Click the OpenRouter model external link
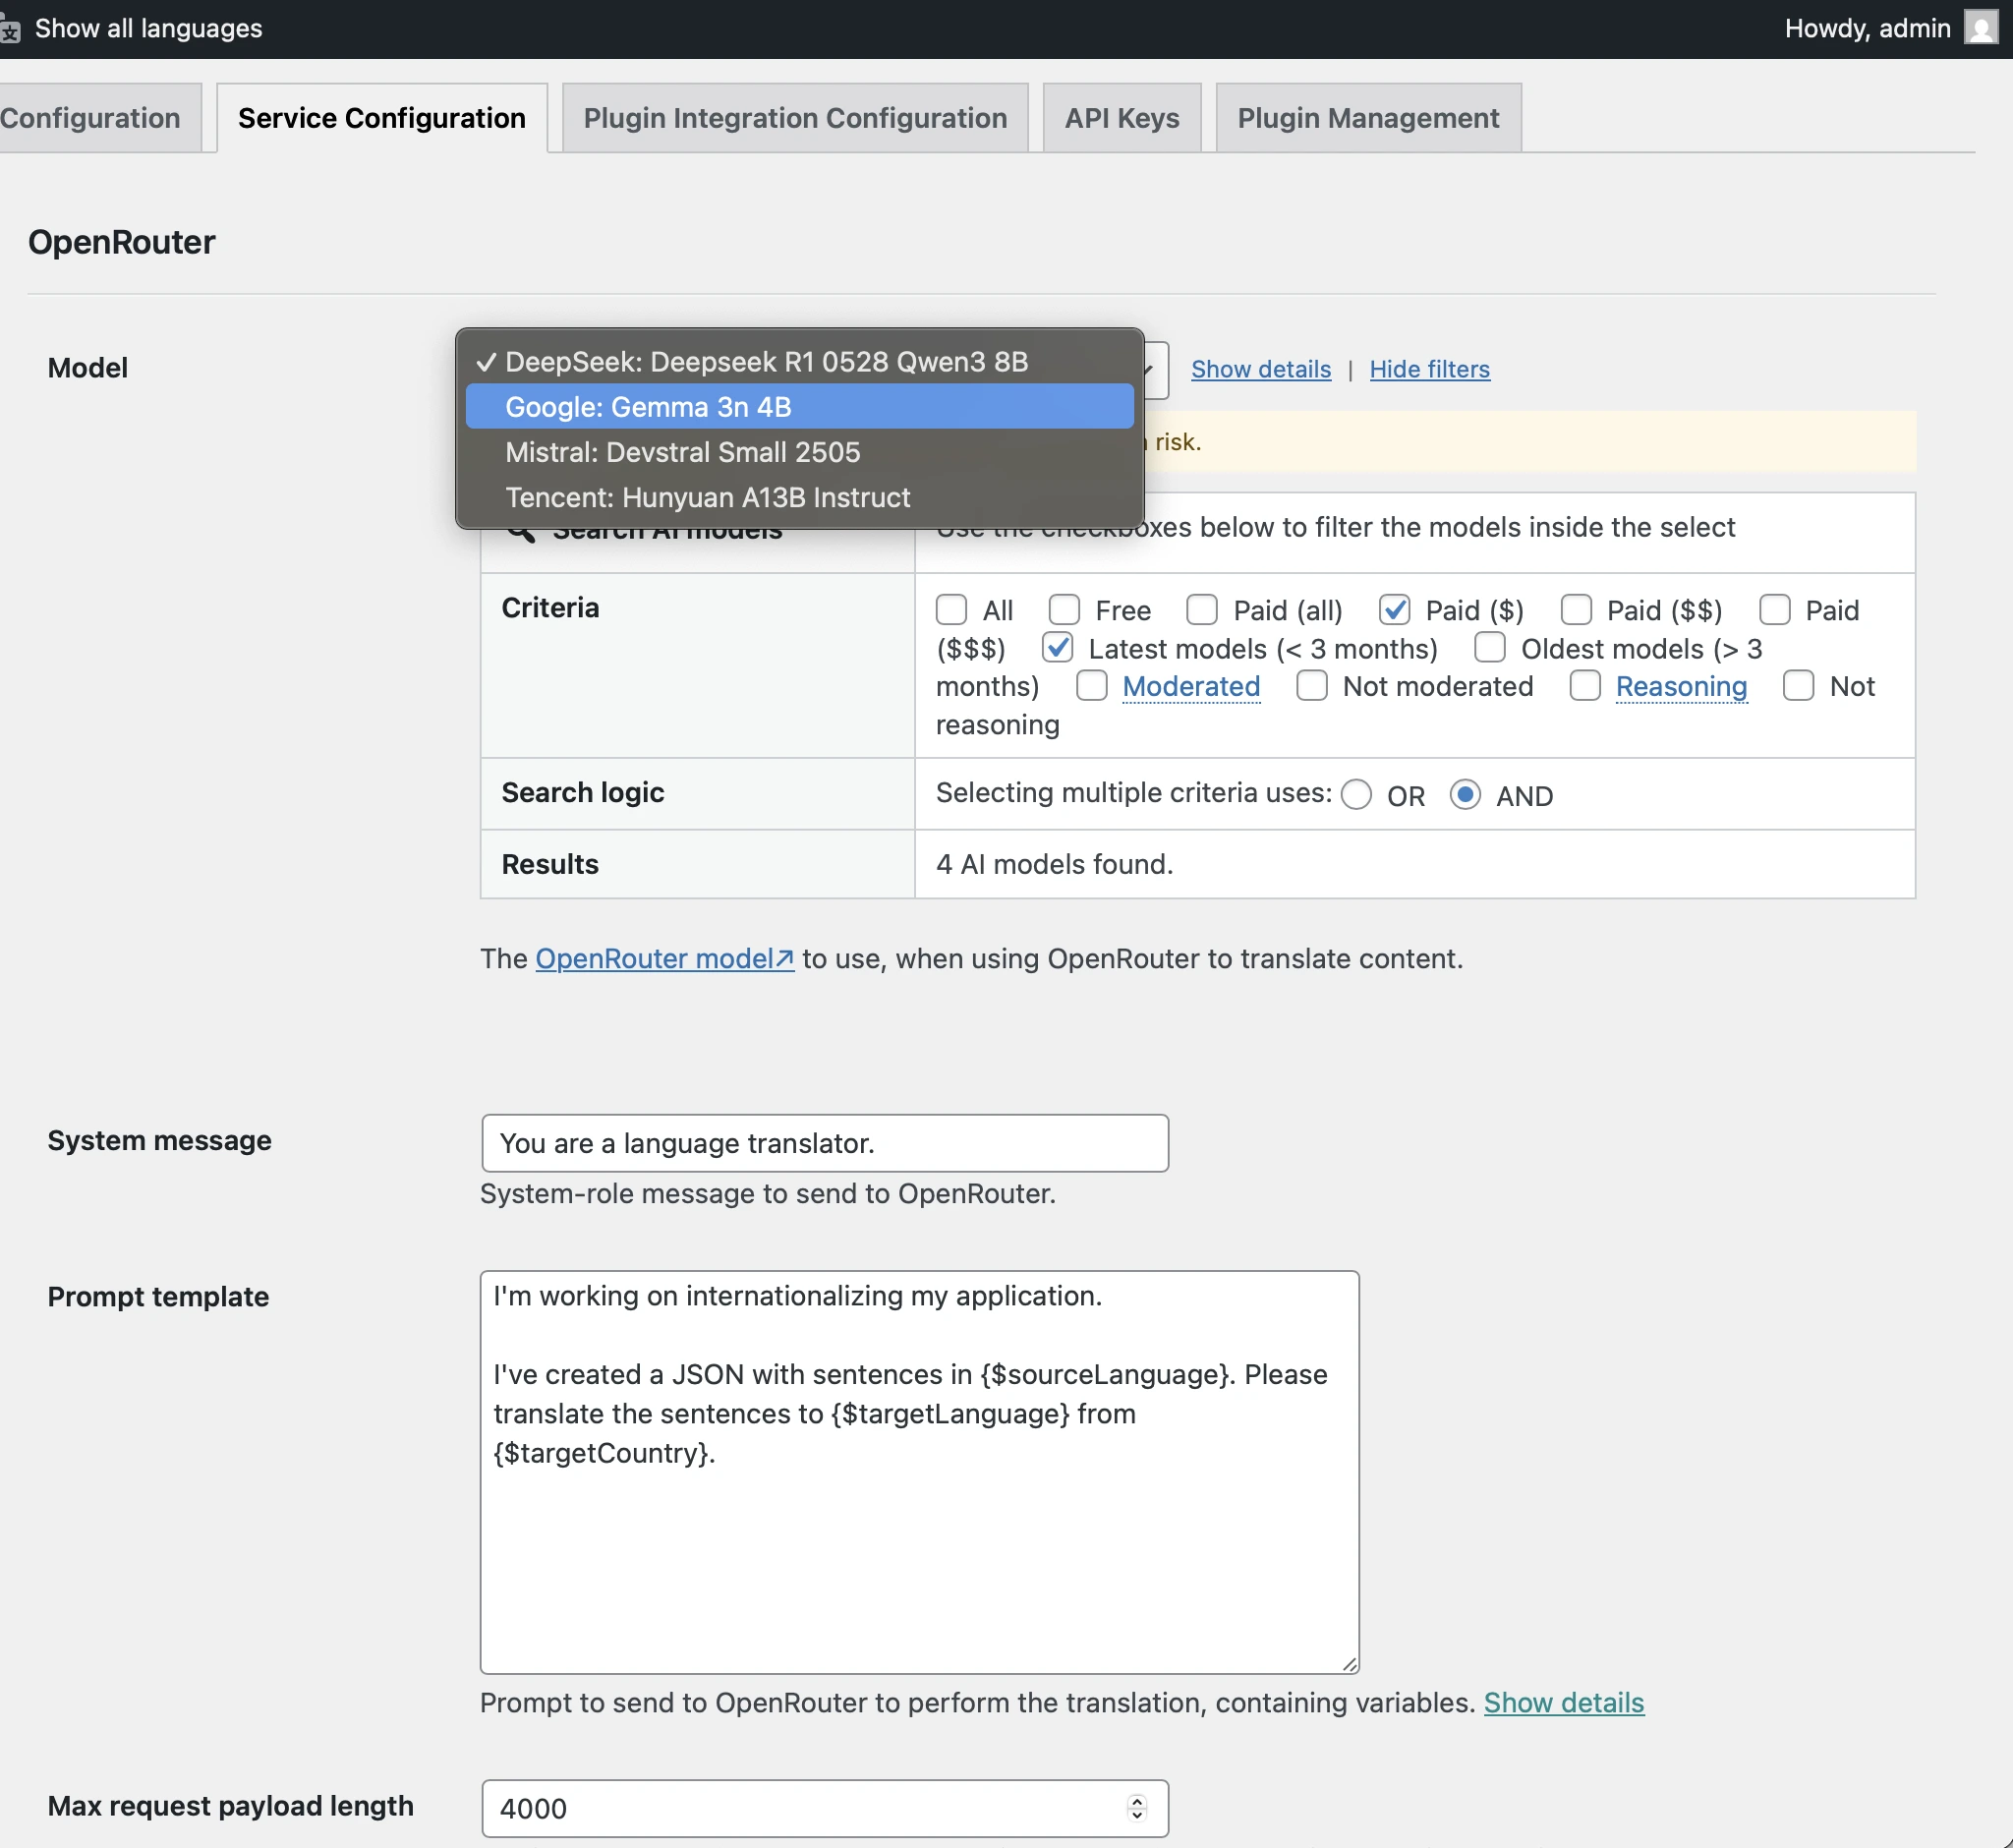Image resolution: width=2013 pixels, height=1848 pixels. coord(664,958)
